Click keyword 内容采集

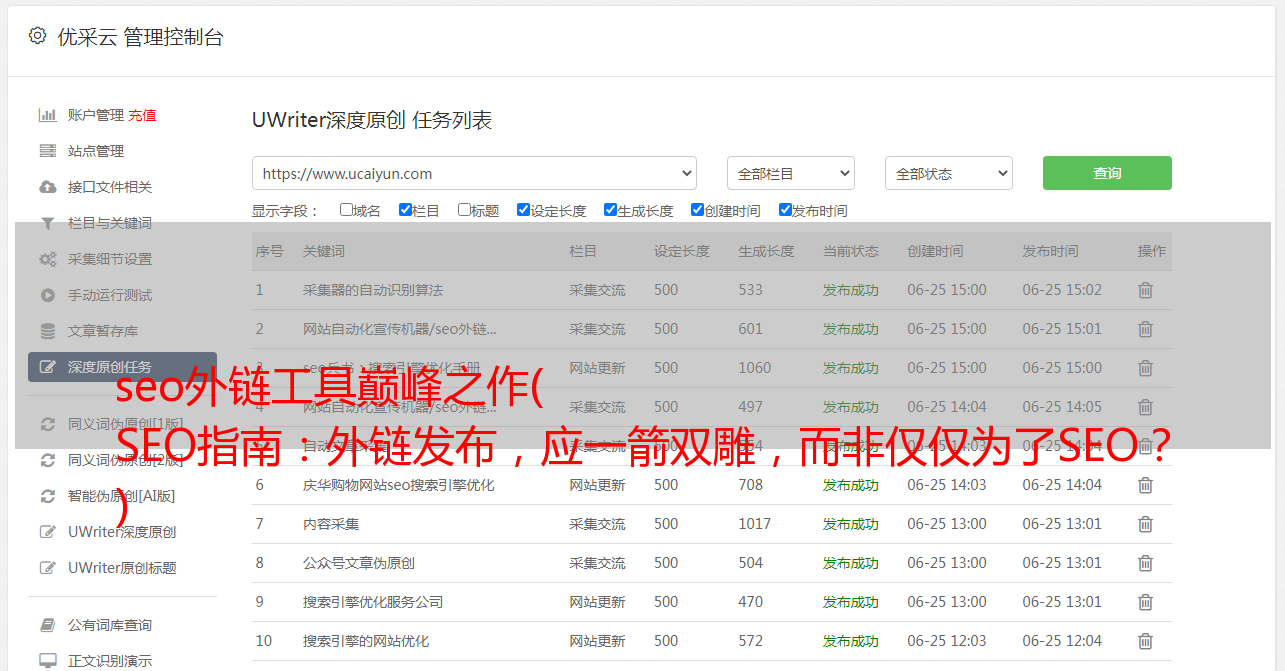(331, 524)
